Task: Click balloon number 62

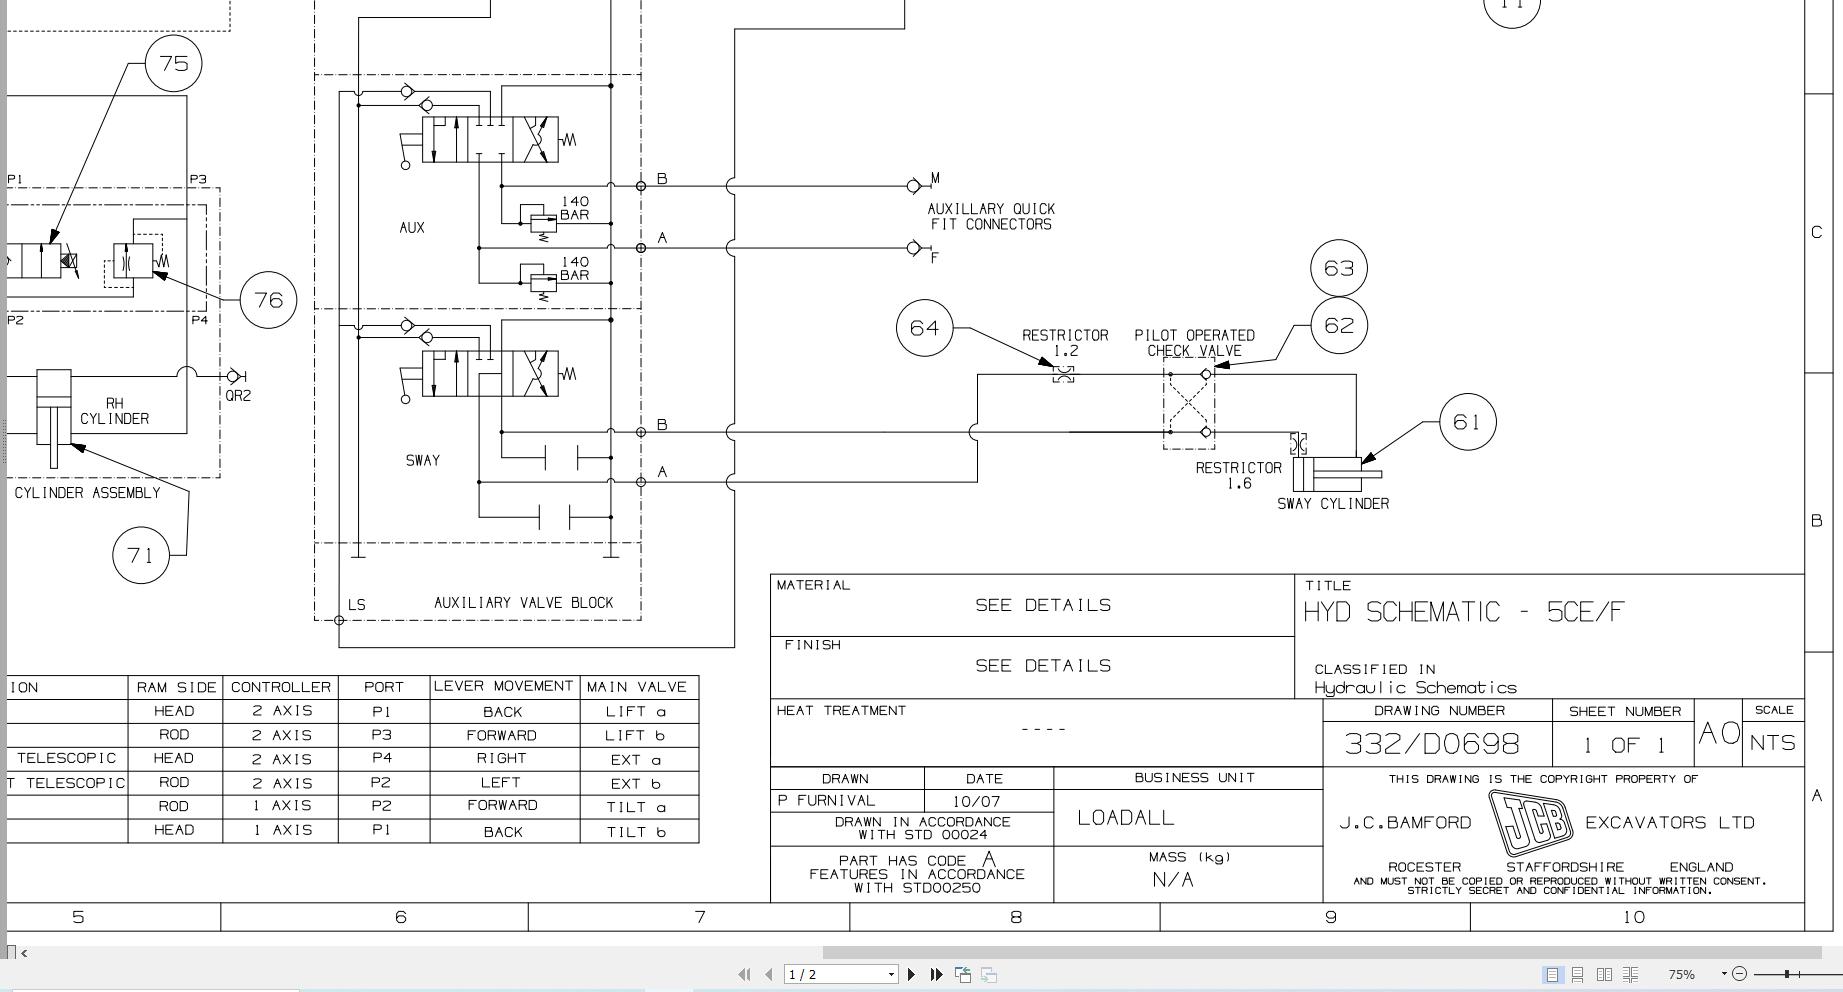Action: [x=1339, y=325]
